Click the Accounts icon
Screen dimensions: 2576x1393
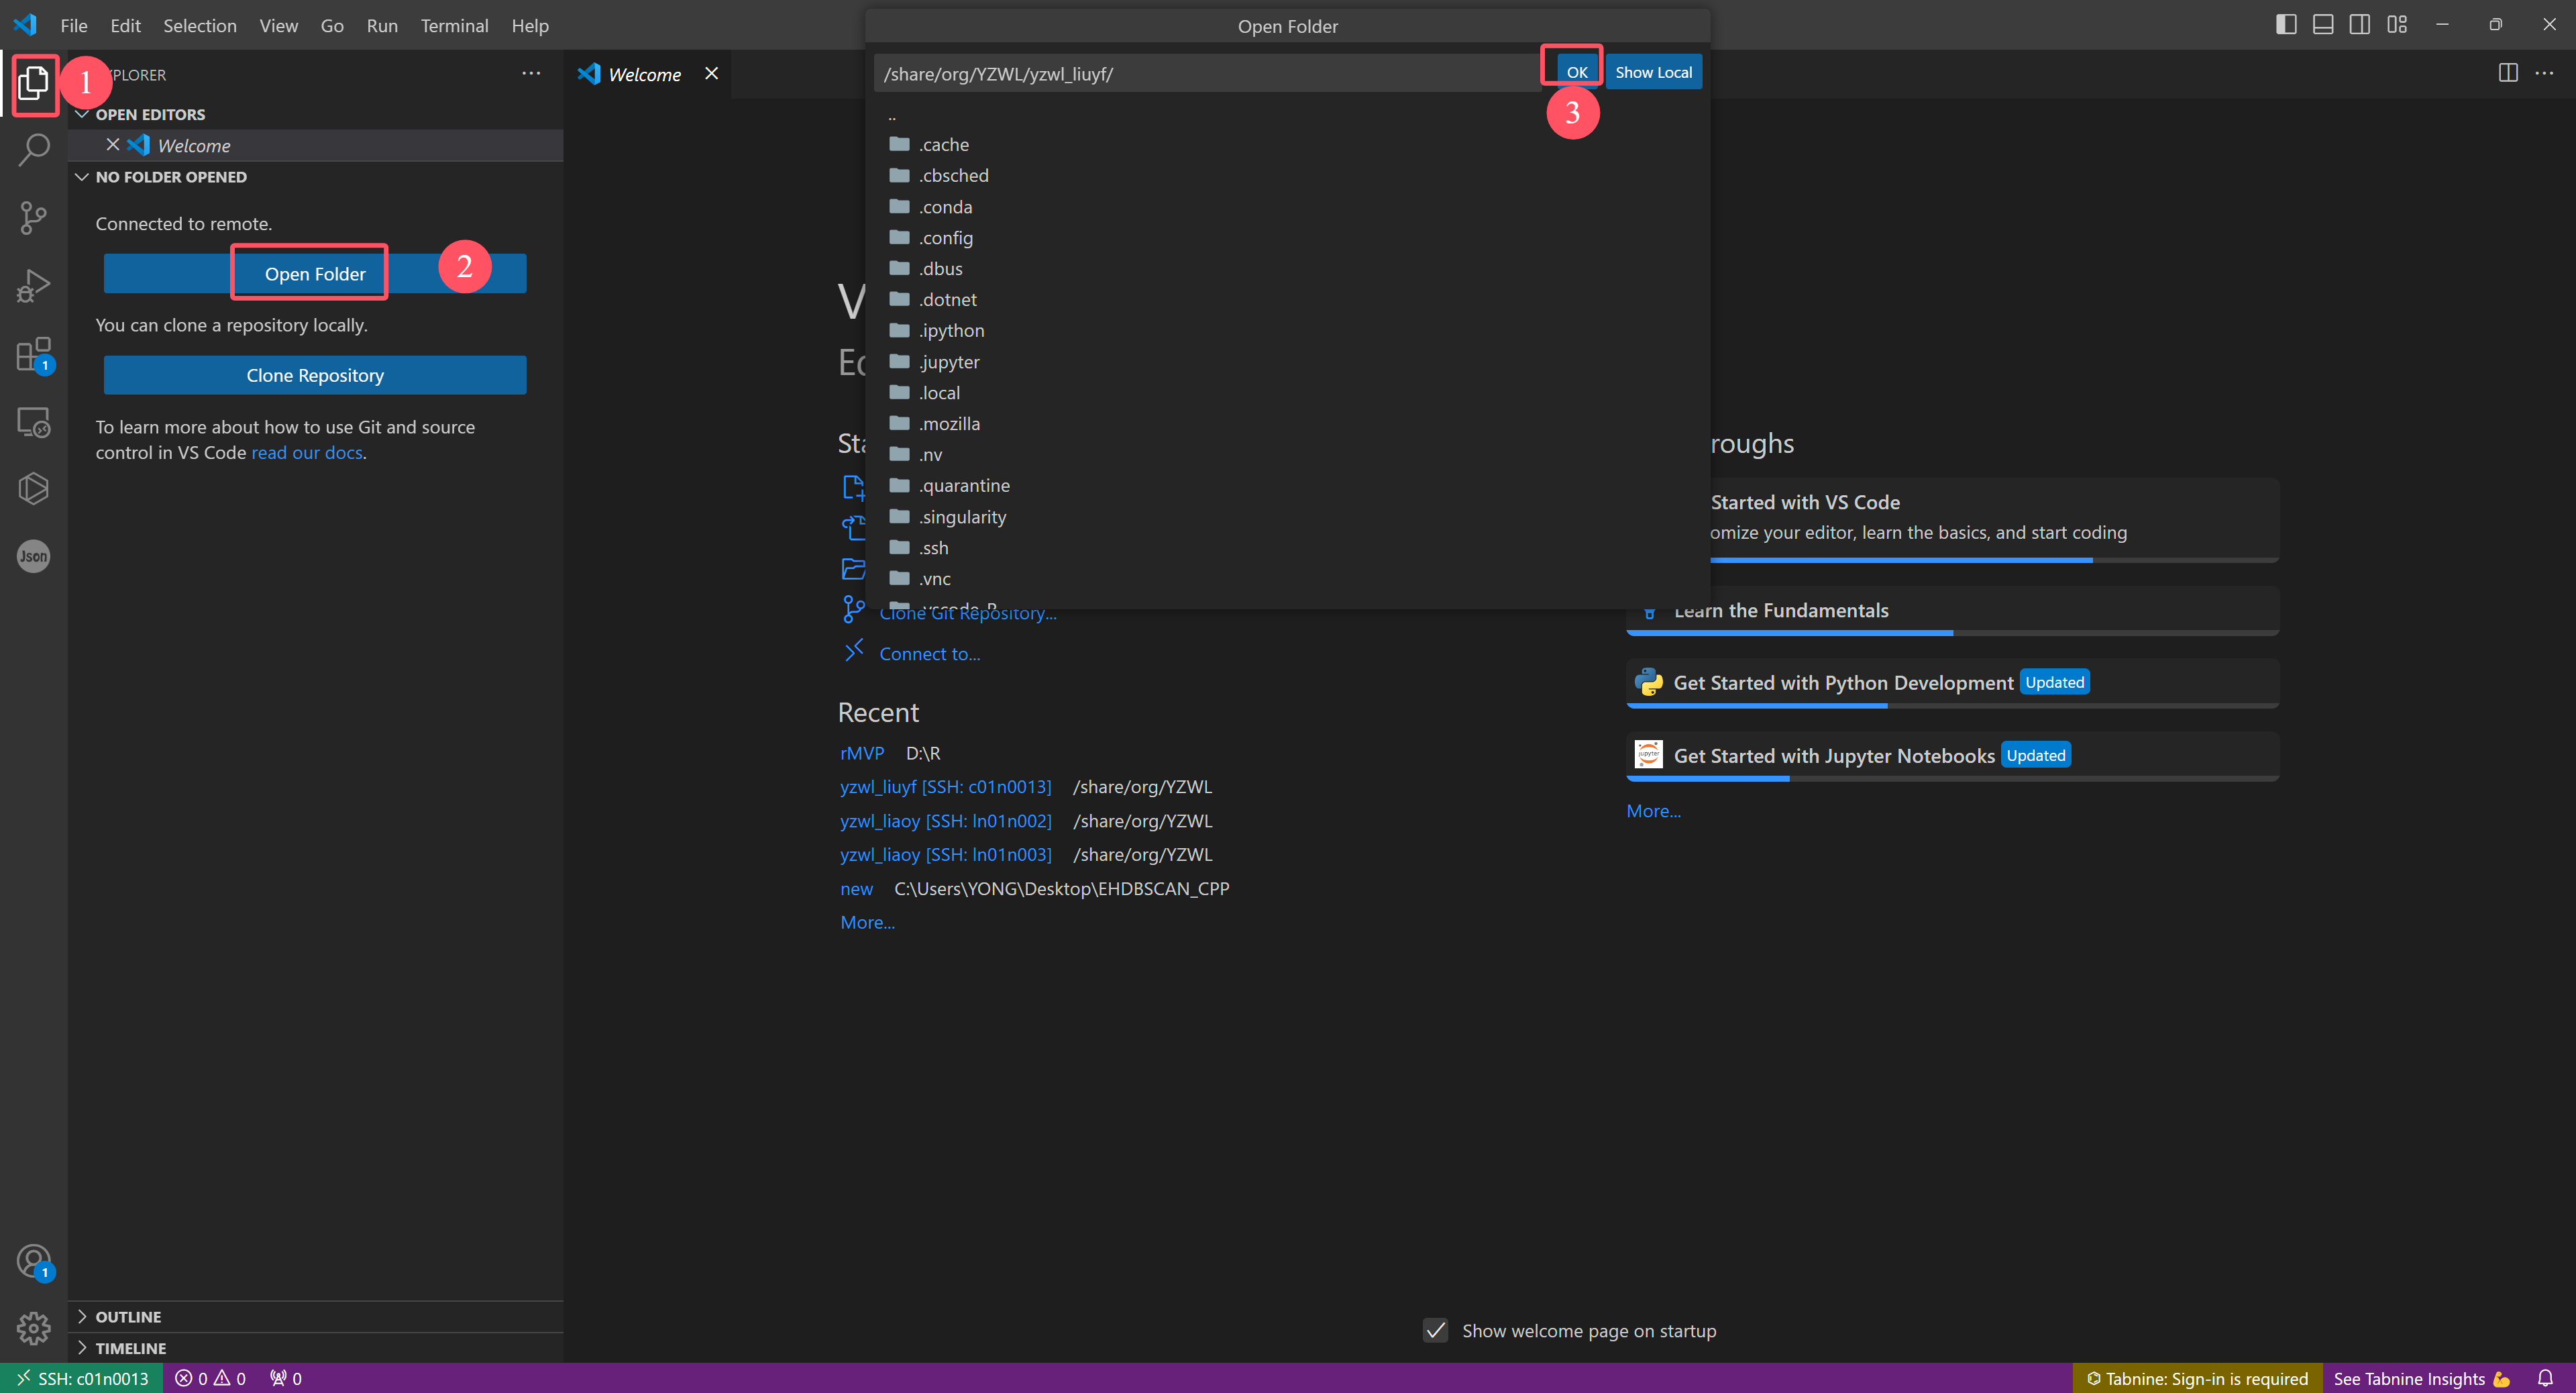[x=33, y=1261]
